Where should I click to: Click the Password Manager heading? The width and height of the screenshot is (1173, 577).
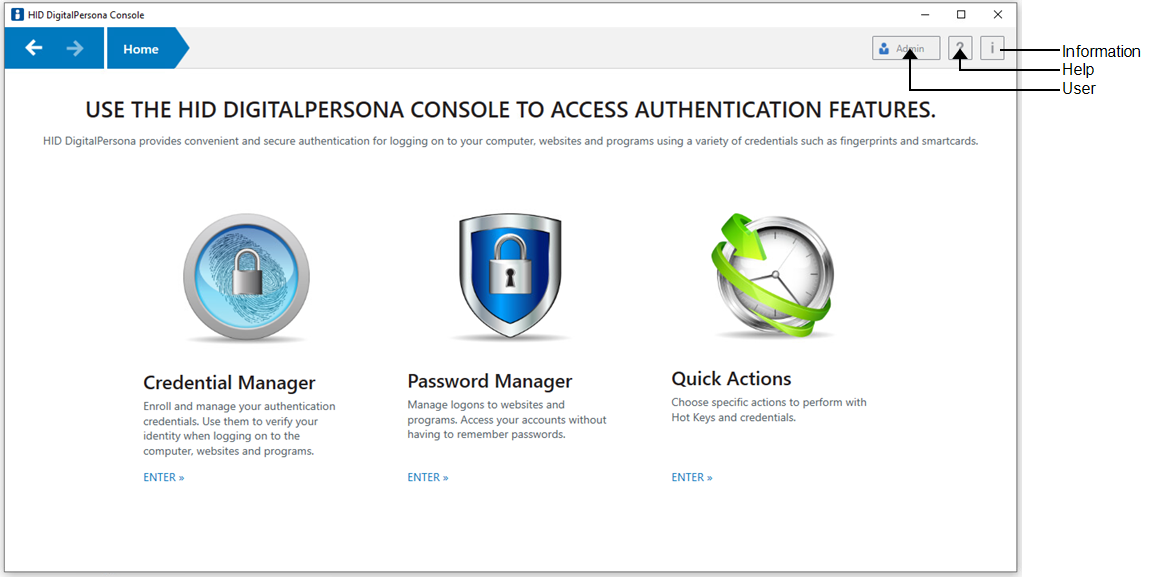[x=490, y=381]
